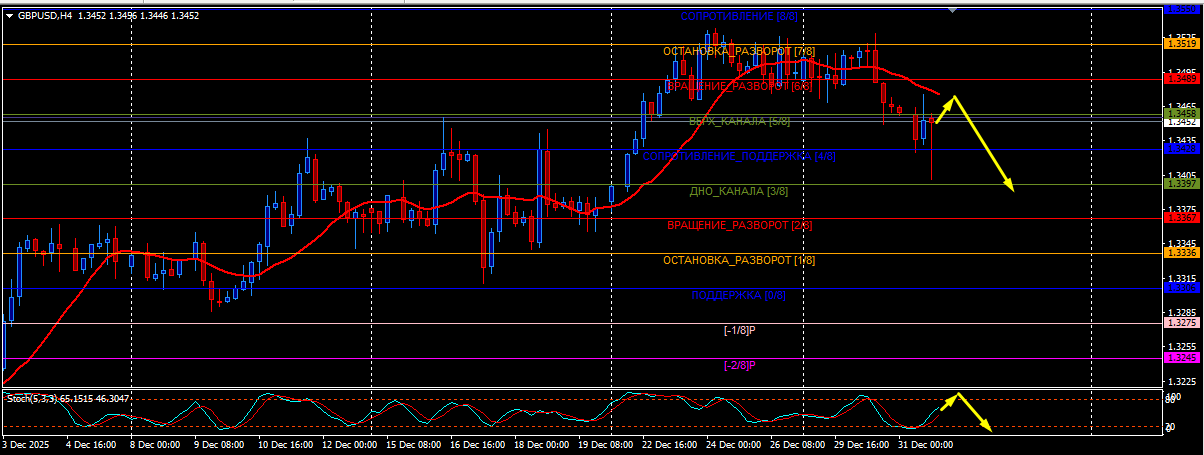Click the 1.3397 green price label

tap(1179, 183)
